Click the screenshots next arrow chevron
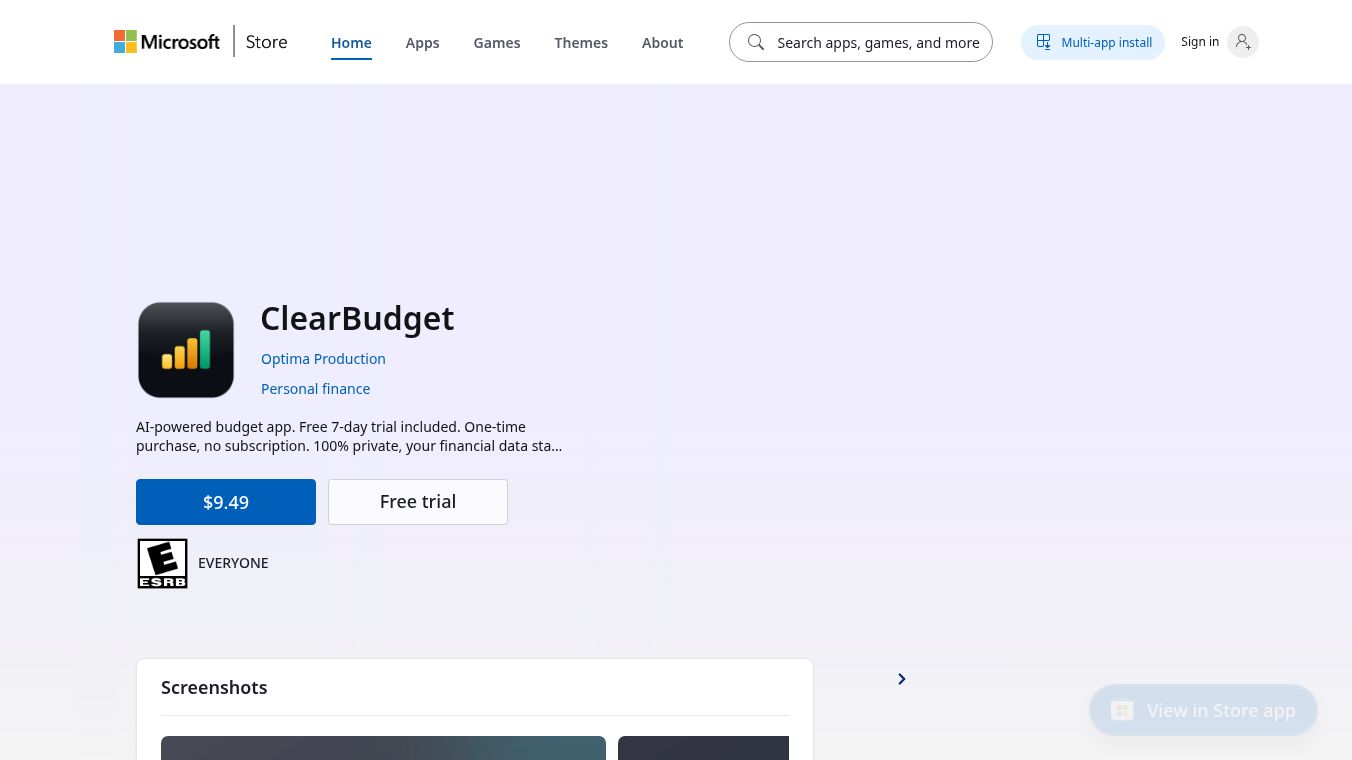Screen dimensions: 1352x760 pos(901,679)
